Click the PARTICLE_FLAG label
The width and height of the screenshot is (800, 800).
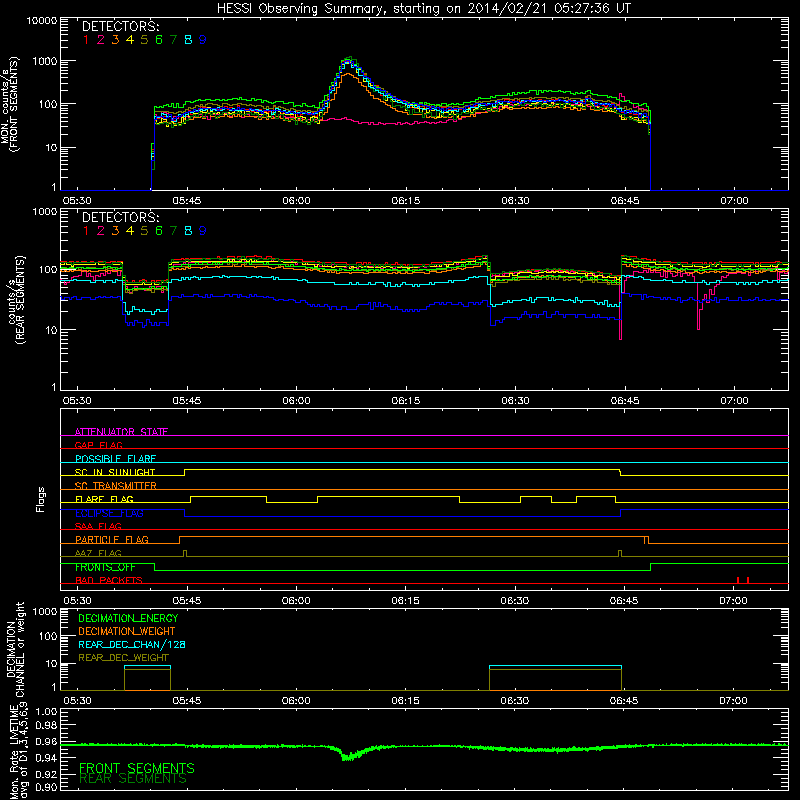coord(112,539)
